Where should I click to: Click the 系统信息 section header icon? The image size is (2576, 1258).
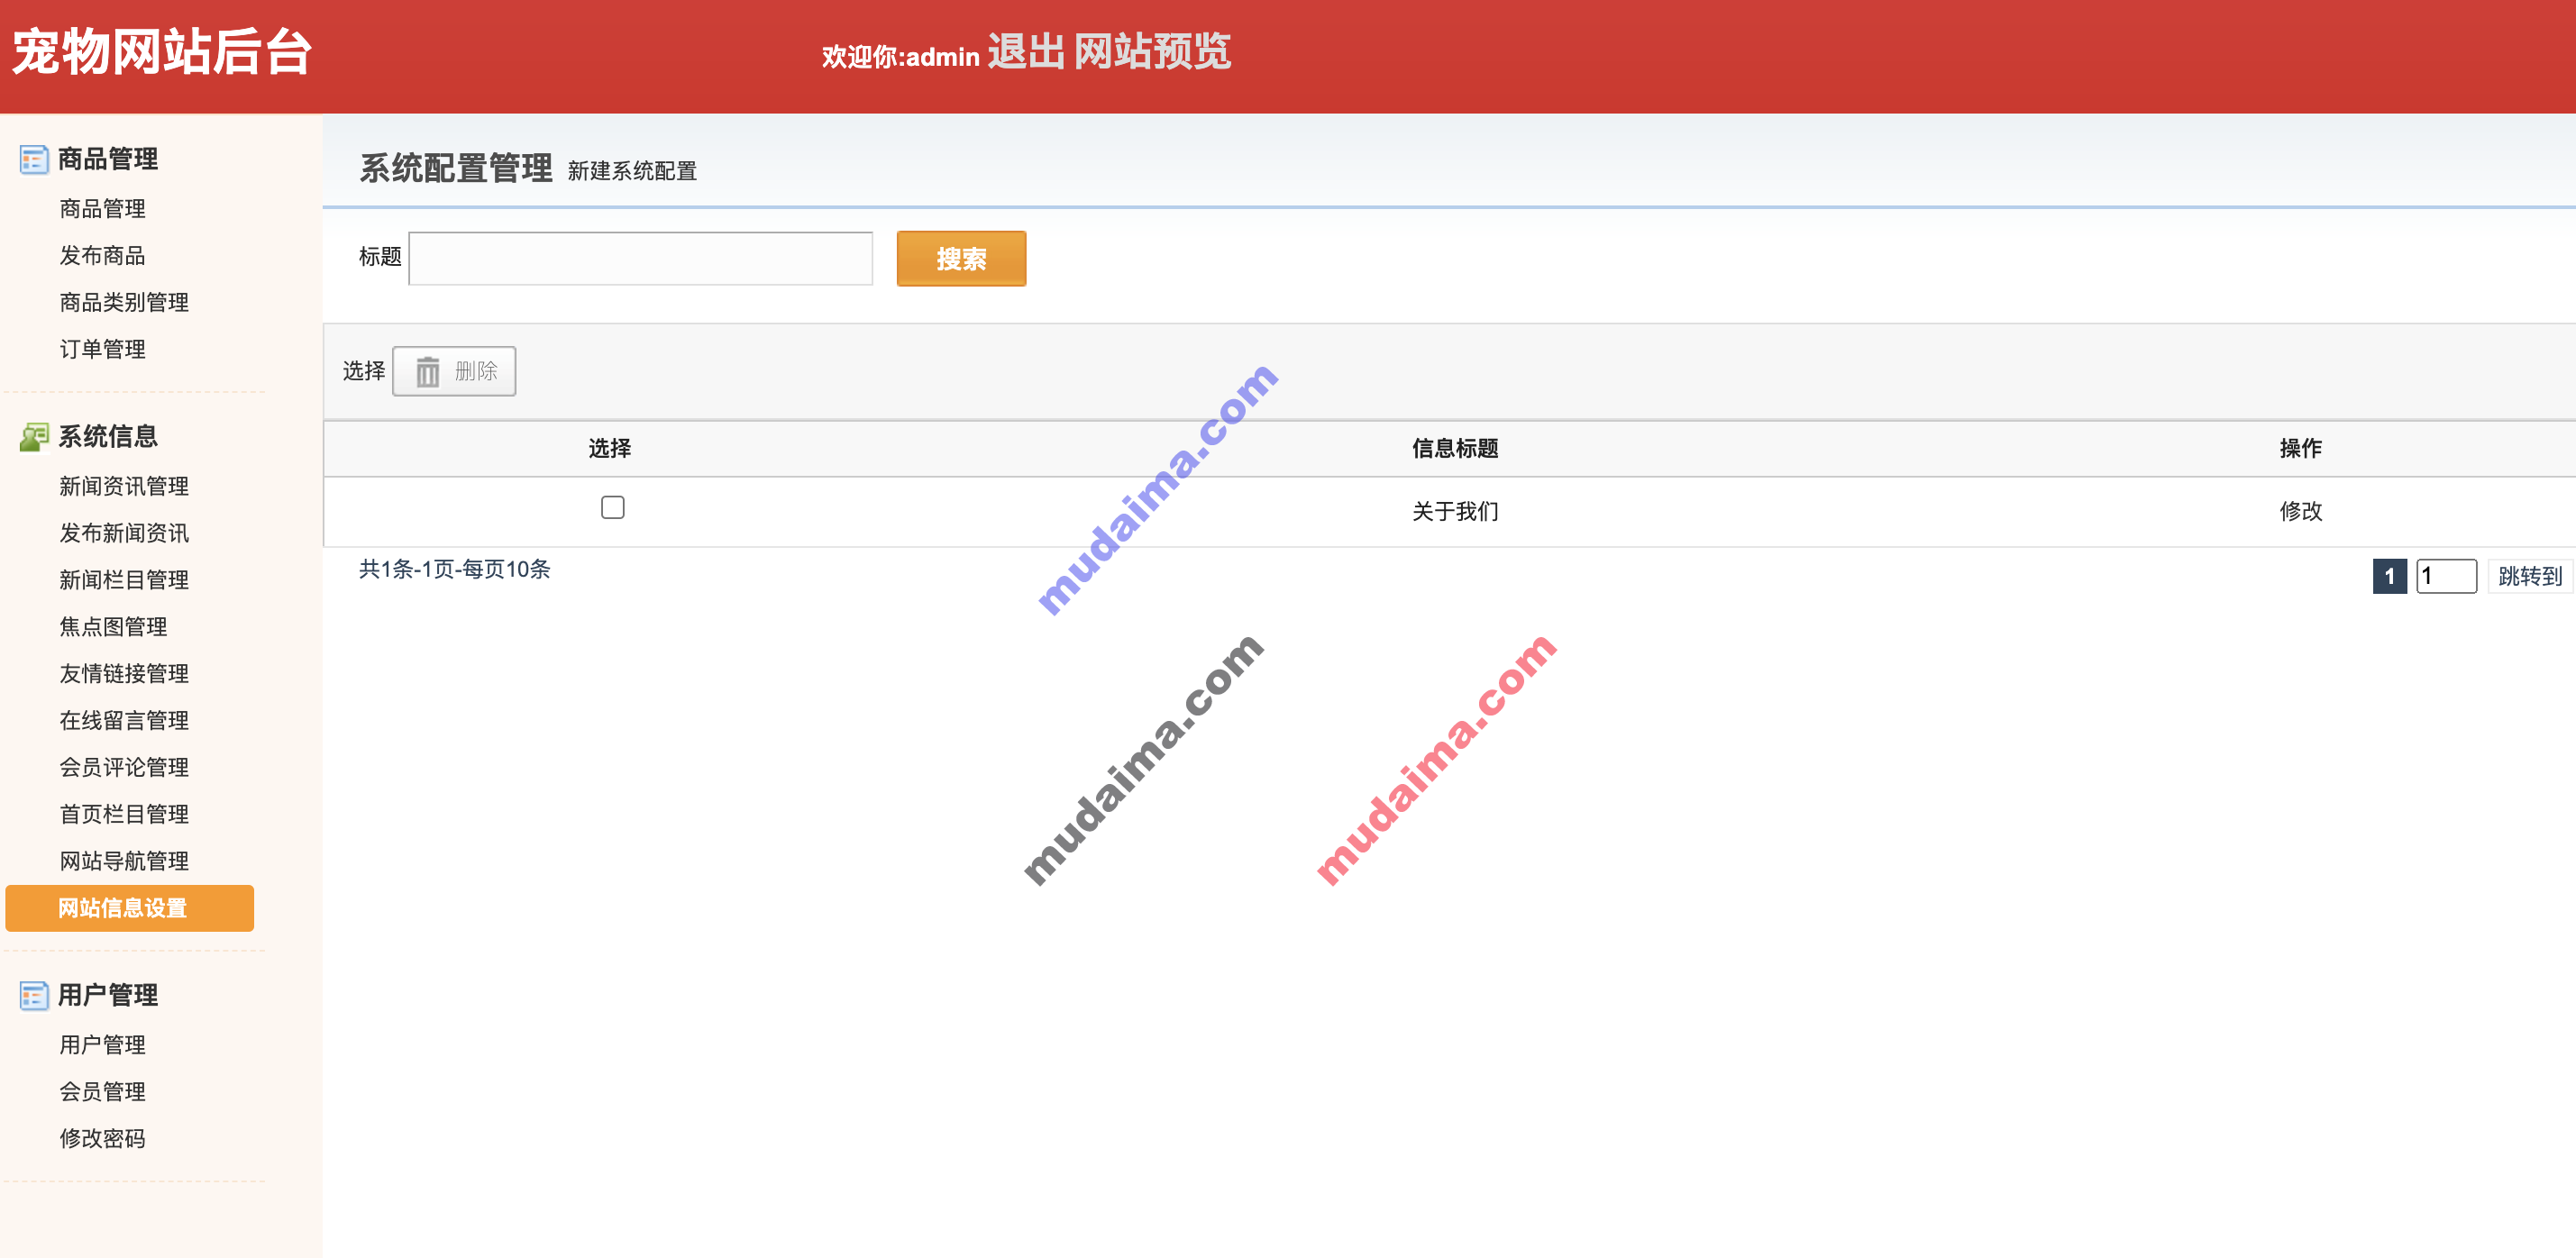tap(34, 437)
